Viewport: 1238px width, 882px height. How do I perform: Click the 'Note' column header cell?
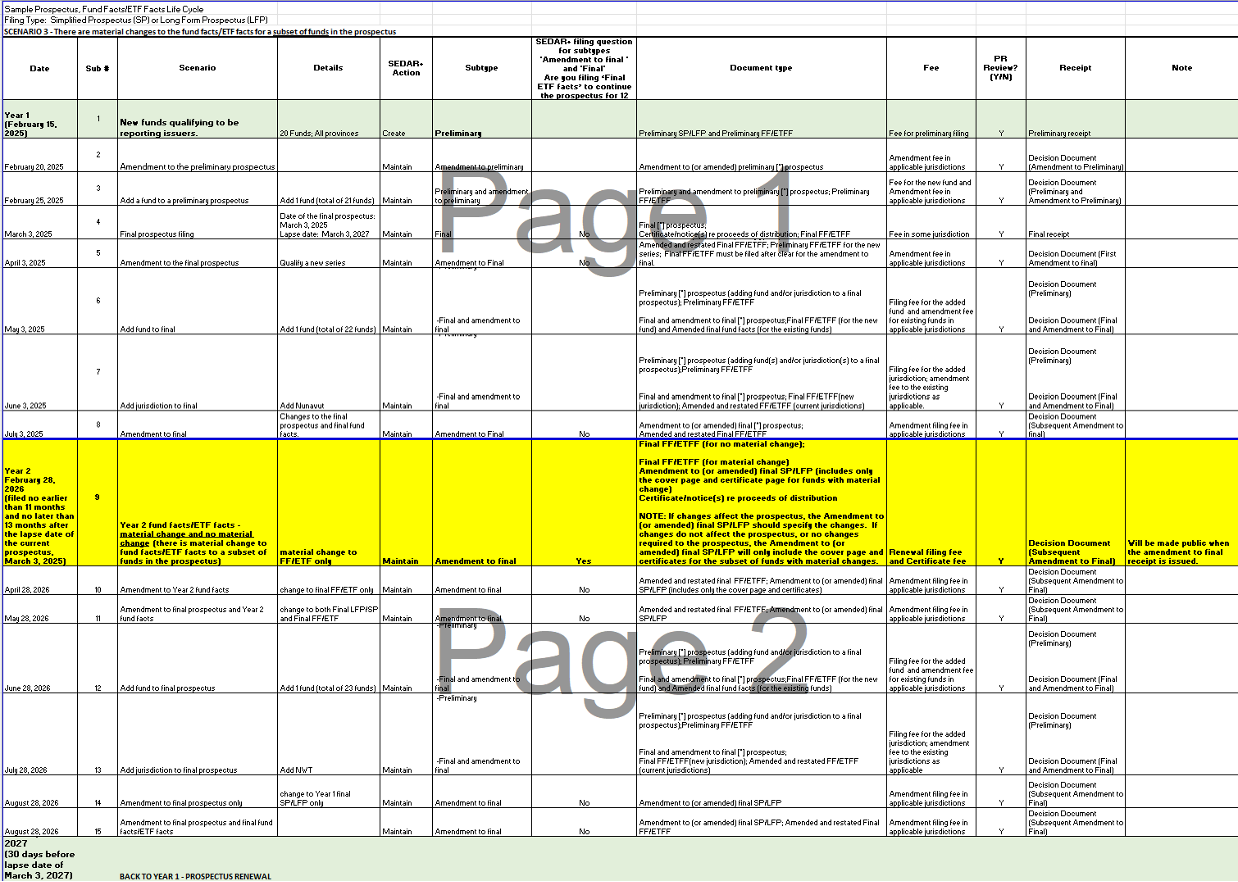coord(1181,68)
